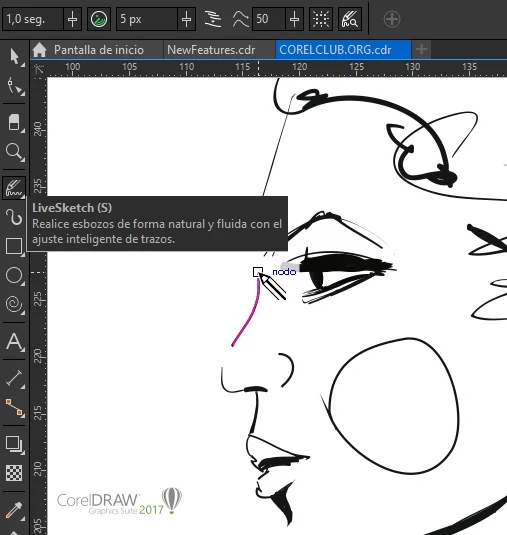This screenshot has width=507, height=535.
Task: Toggle create single curve from strokes
Action: [x=213, y=19]
